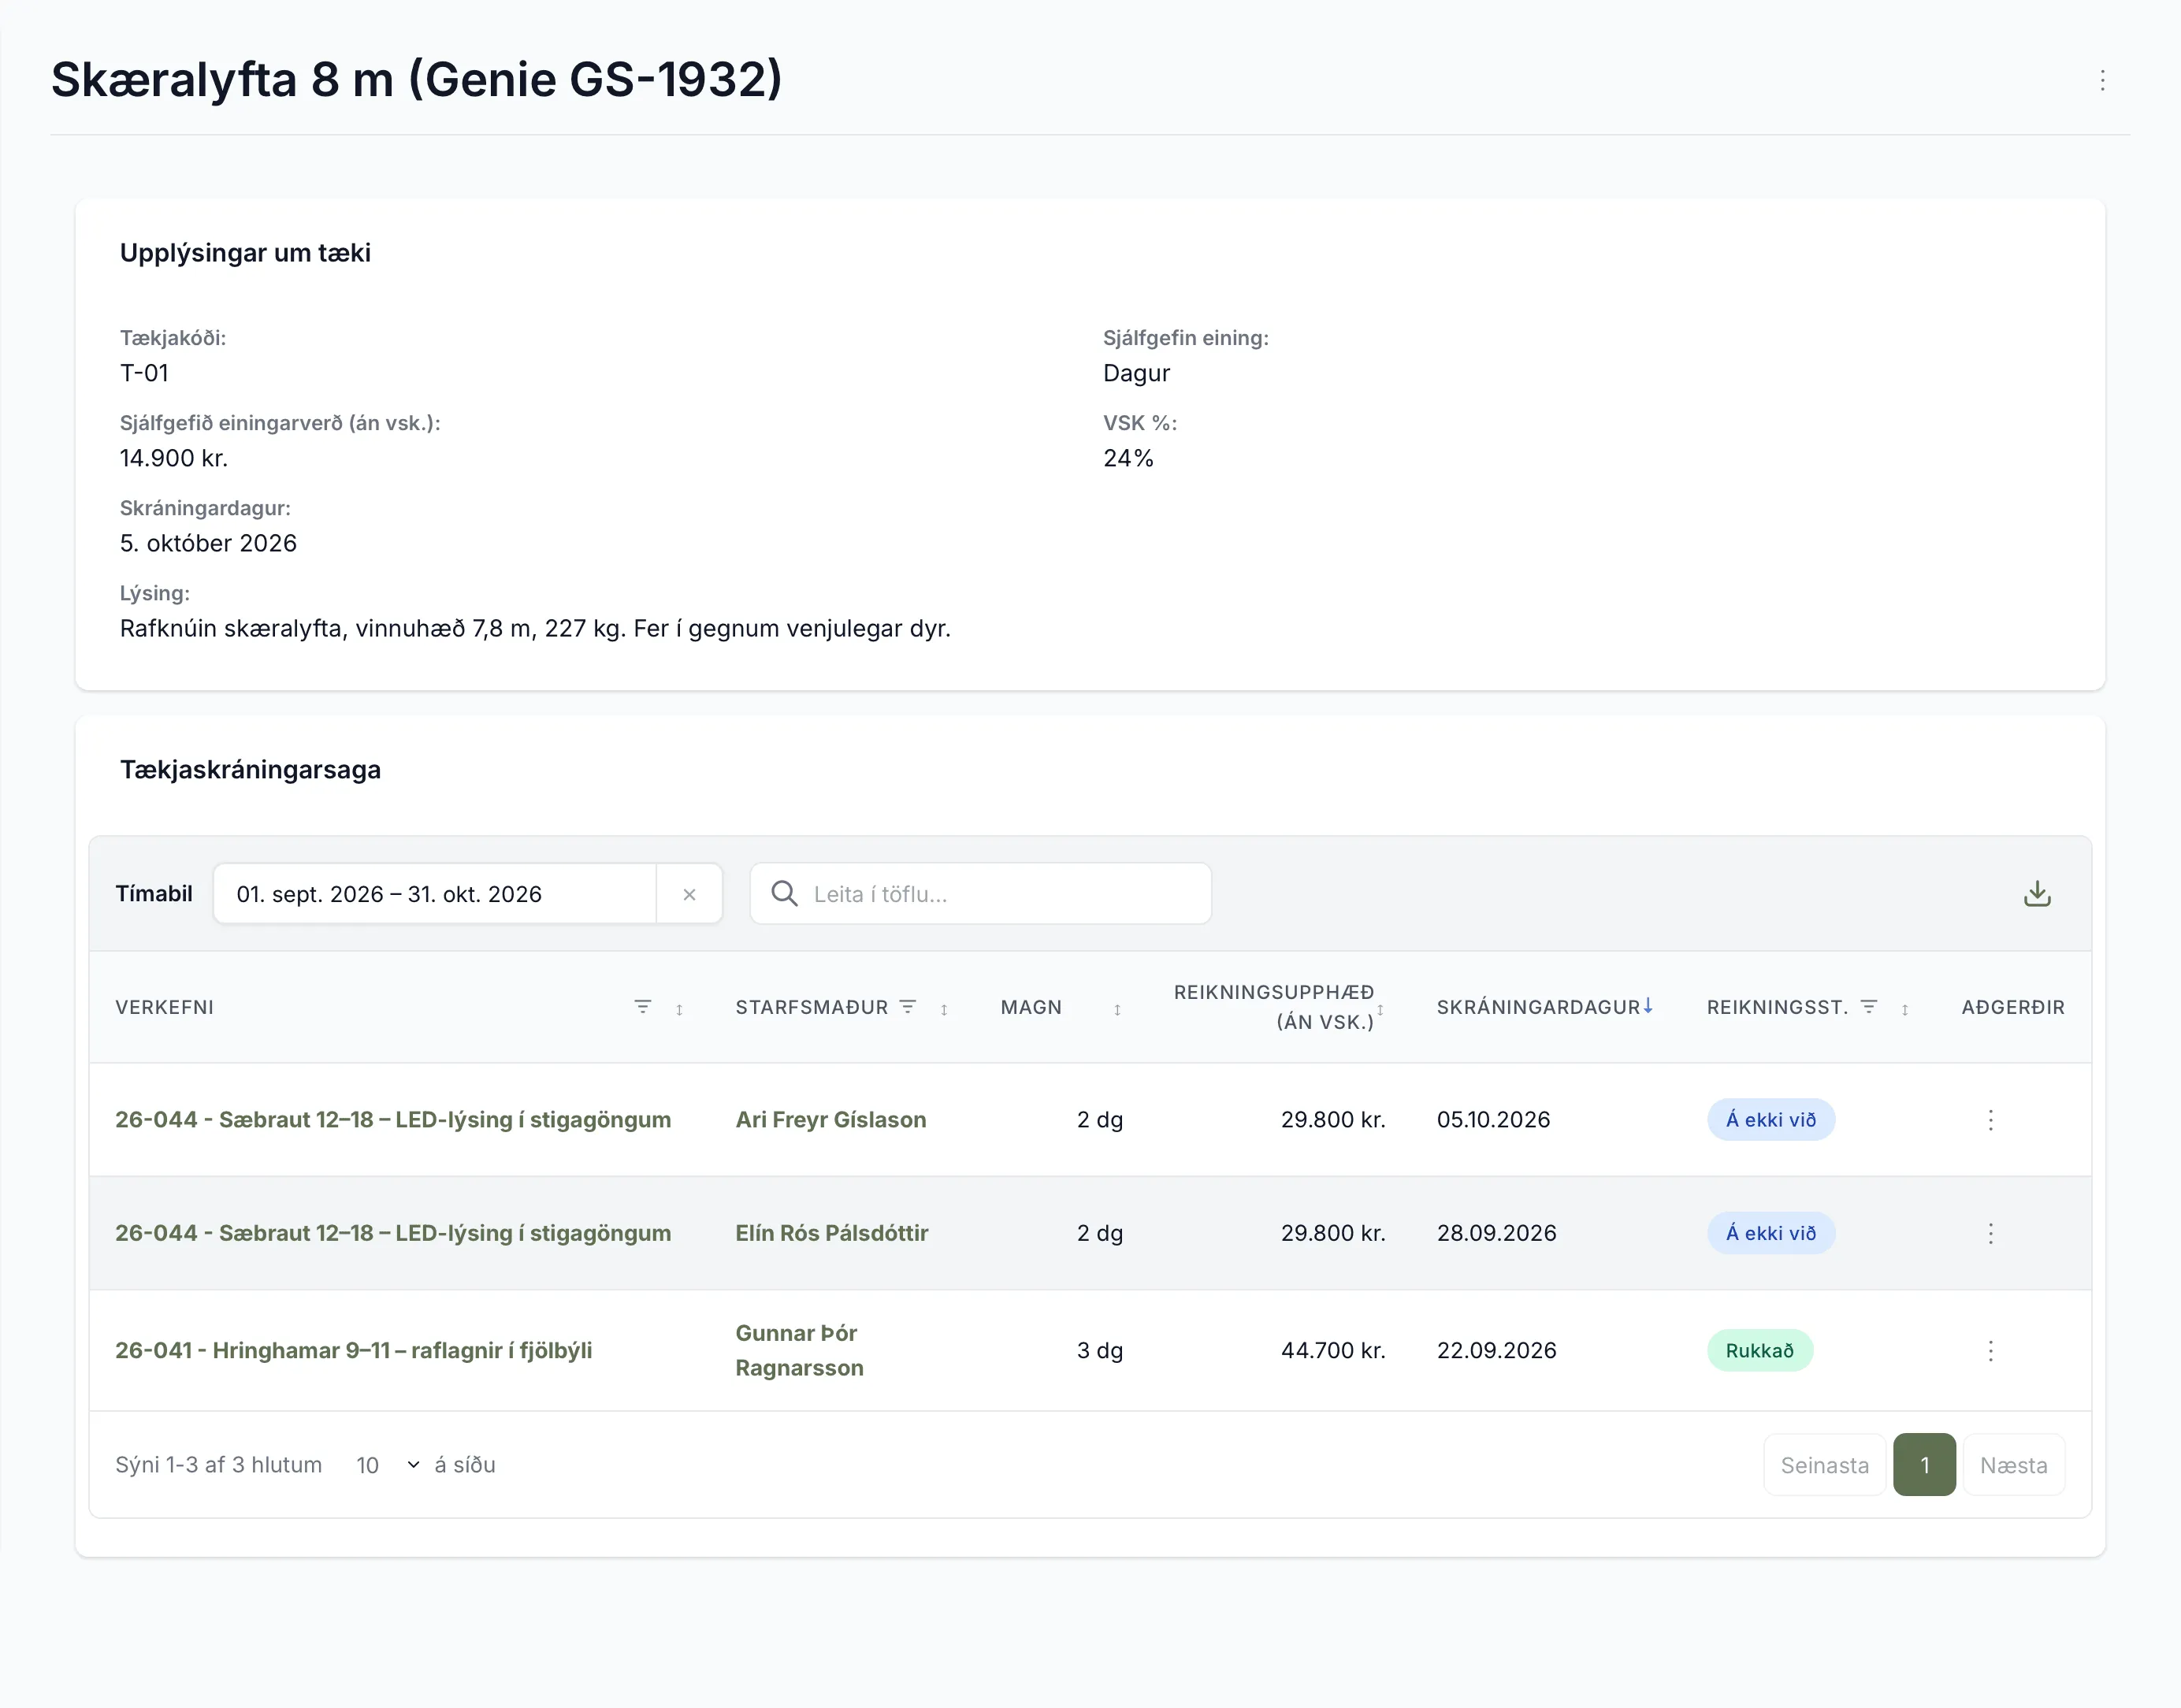Screen dimensions: 2181x1708
Task: Click the VSK value 24%
Action: (1128, 458)
